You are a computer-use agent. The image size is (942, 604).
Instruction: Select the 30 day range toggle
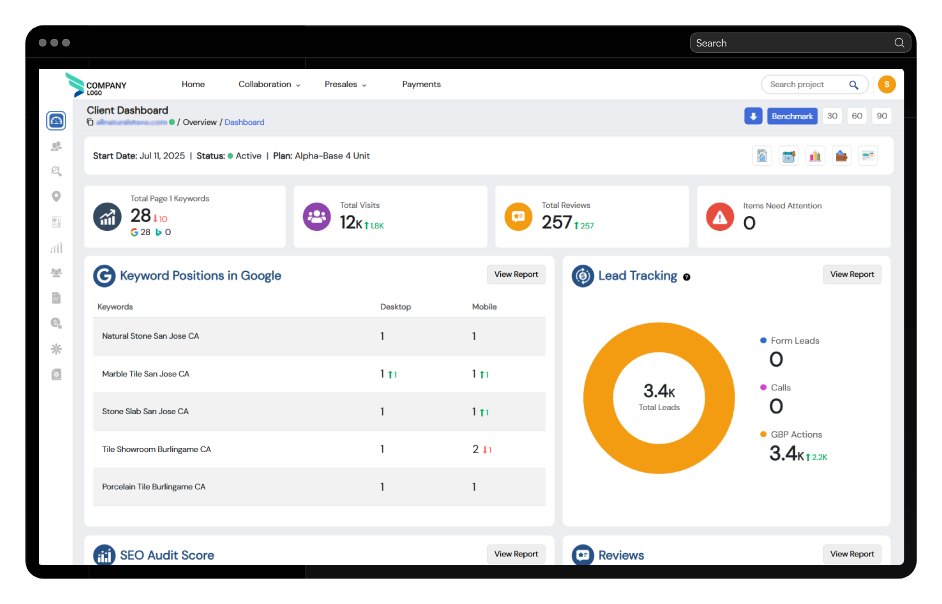point(832,116)
